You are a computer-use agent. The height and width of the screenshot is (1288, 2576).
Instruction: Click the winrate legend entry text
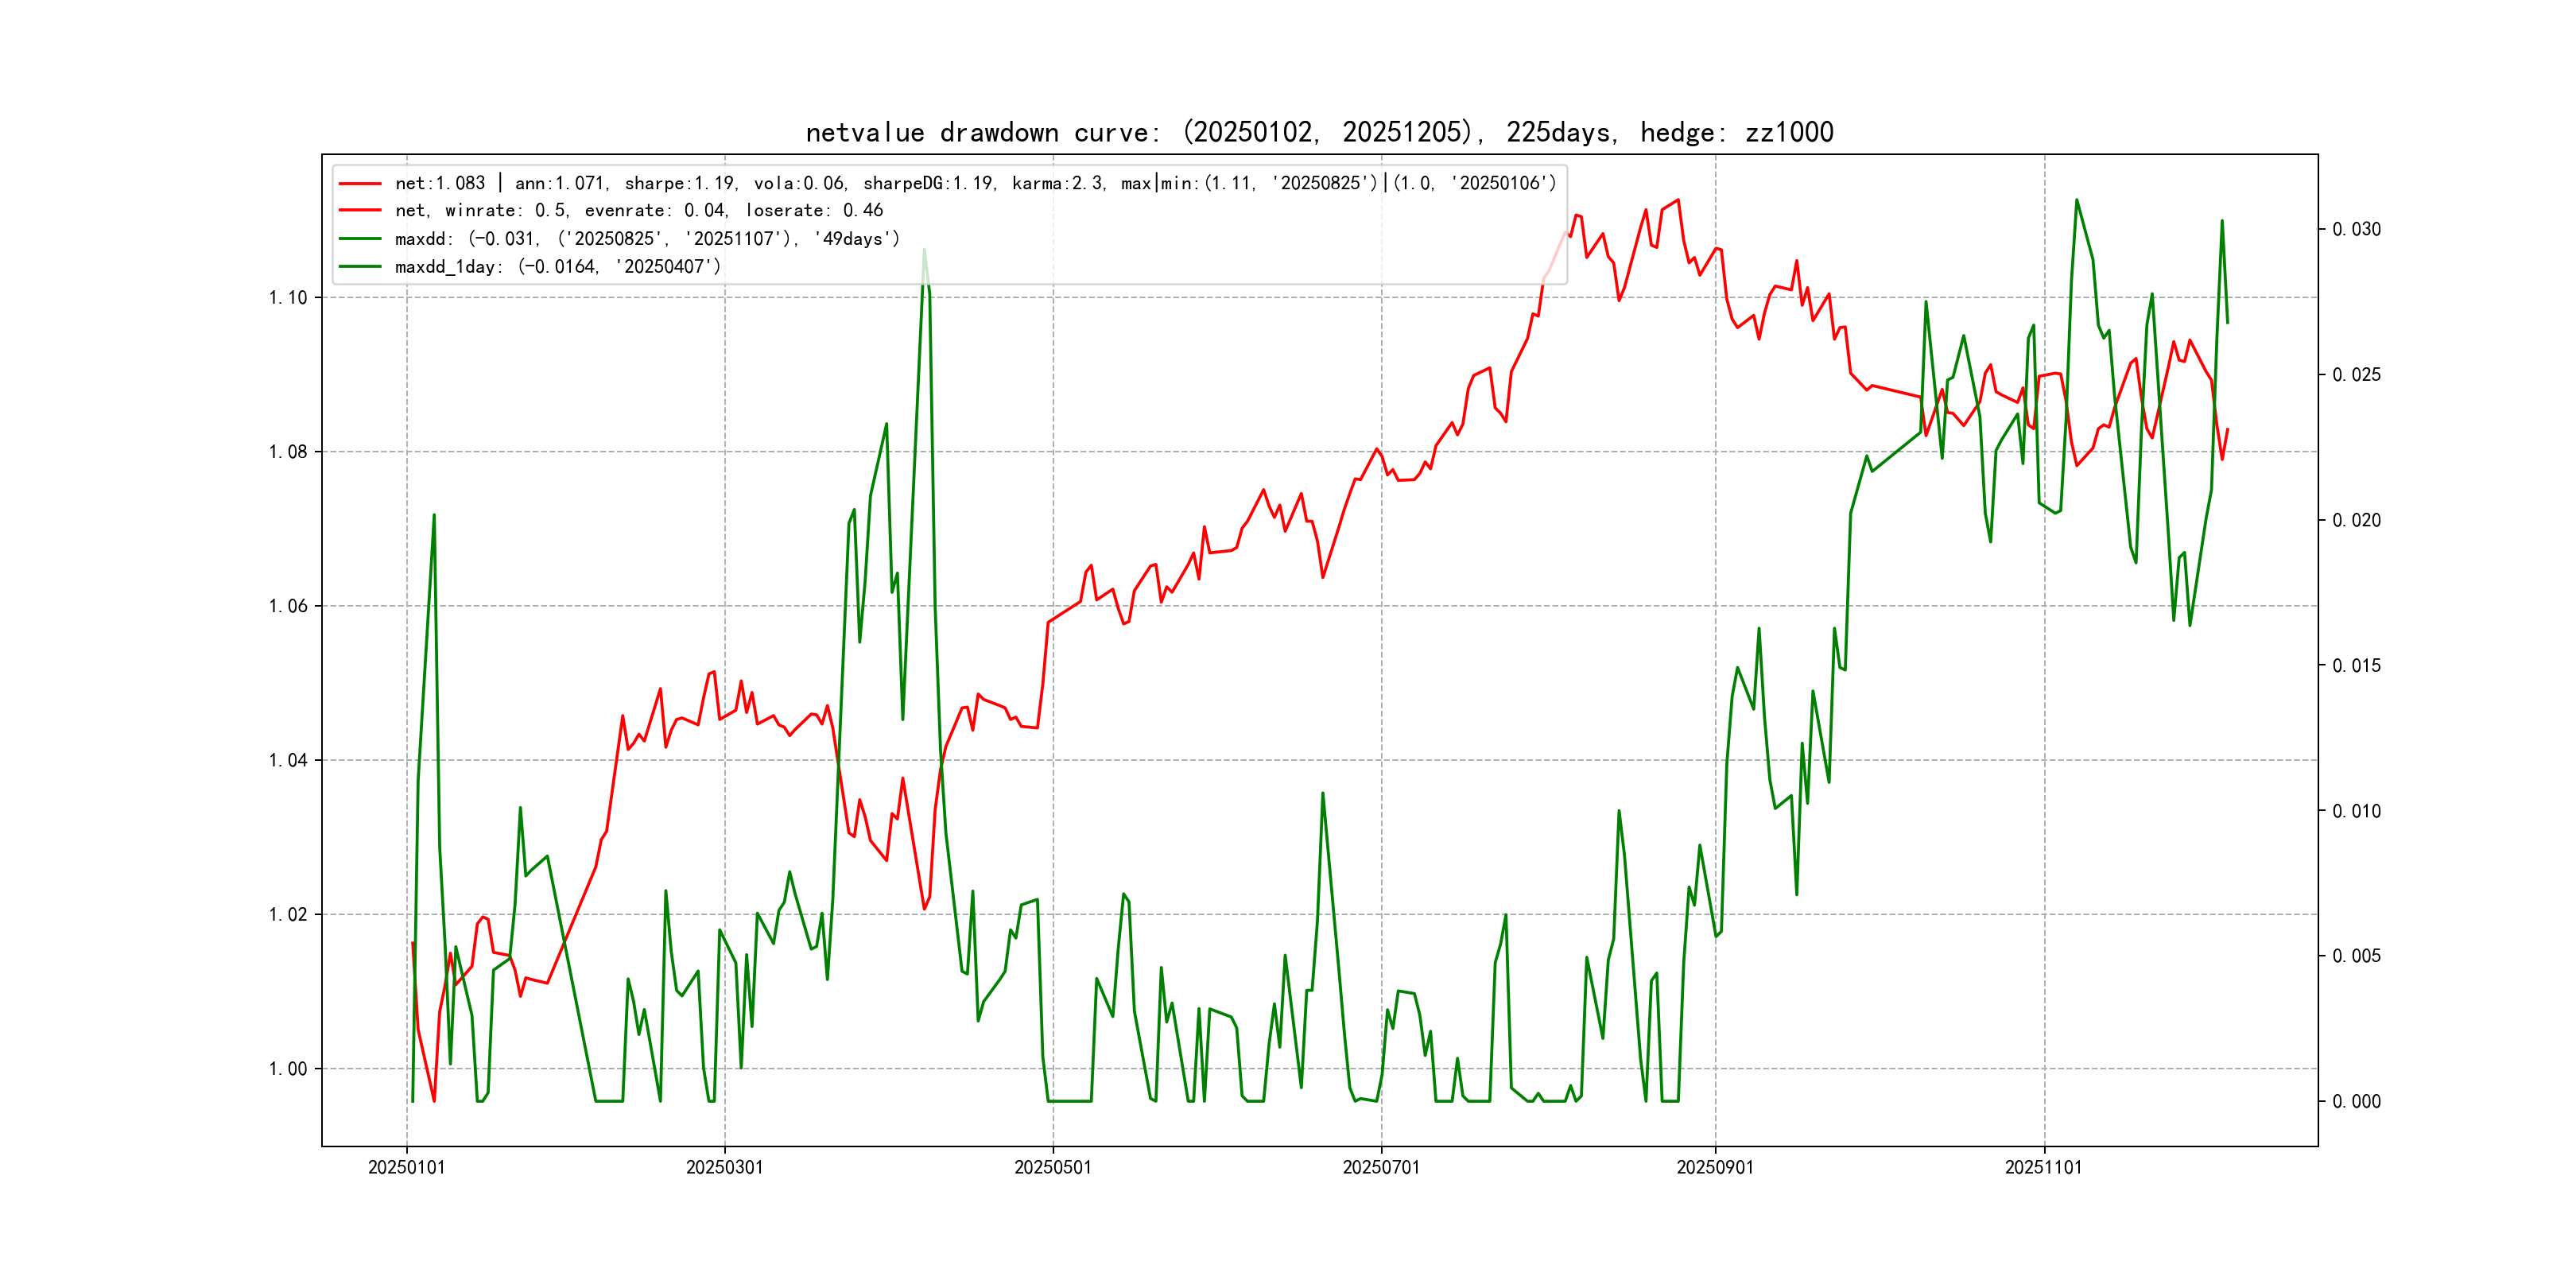click(x=638, y=211)
